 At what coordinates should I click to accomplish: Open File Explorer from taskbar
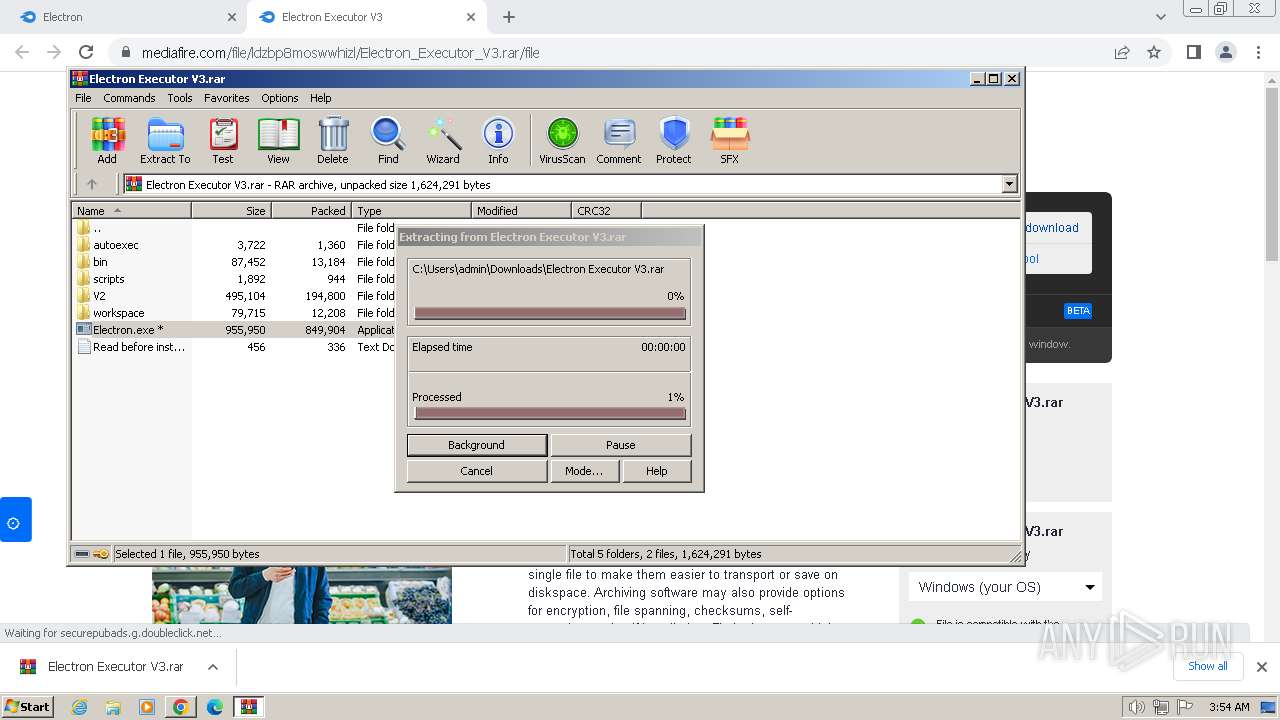coord(113,707)
